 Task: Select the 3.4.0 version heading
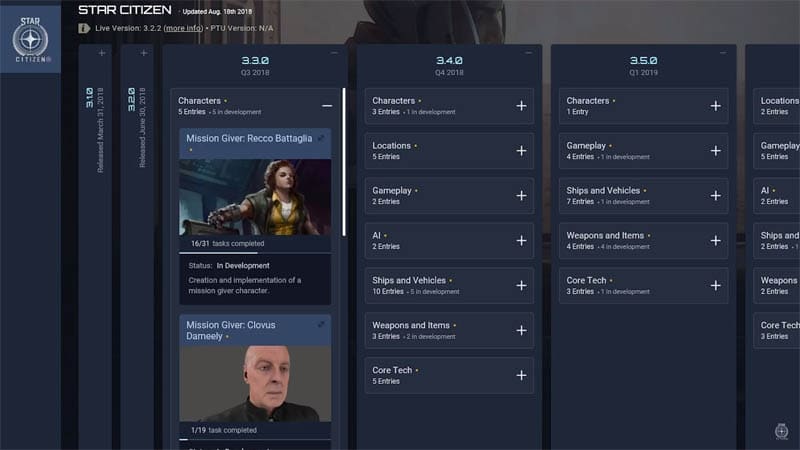tap(449, 60)
